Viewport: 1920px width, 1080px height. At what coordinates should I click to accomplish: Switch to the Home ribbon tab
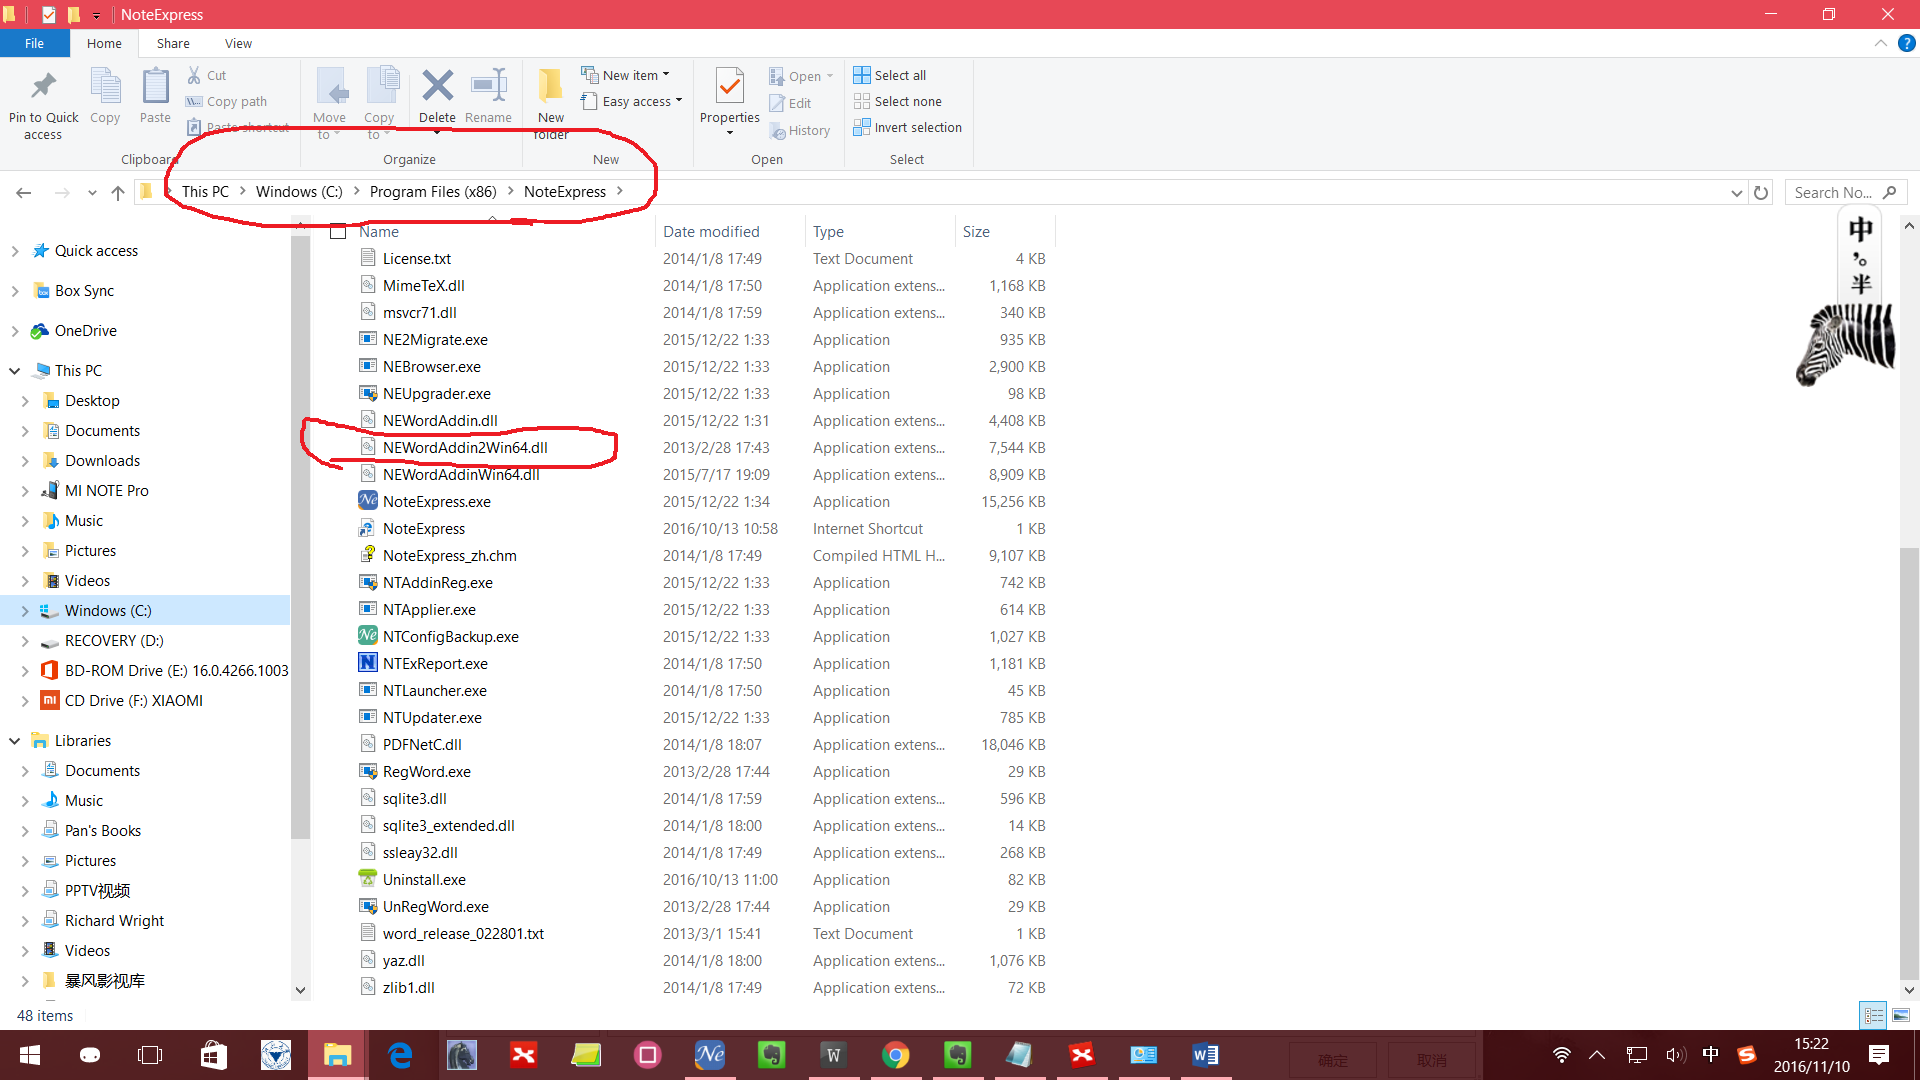pos(104,43)
